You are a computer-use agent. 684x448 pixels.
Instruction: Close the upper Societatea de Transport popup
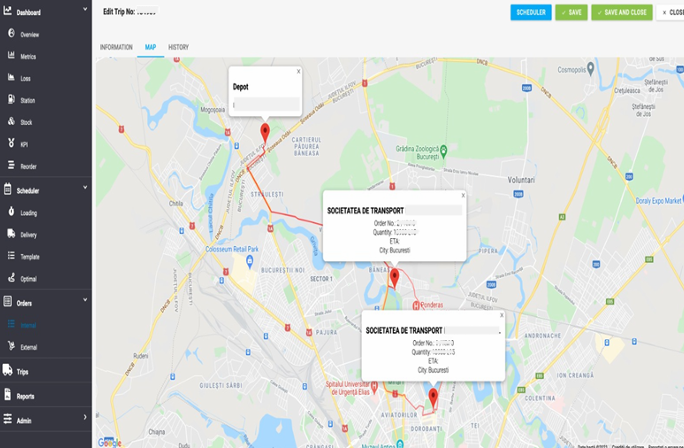(x=463, y=195)
